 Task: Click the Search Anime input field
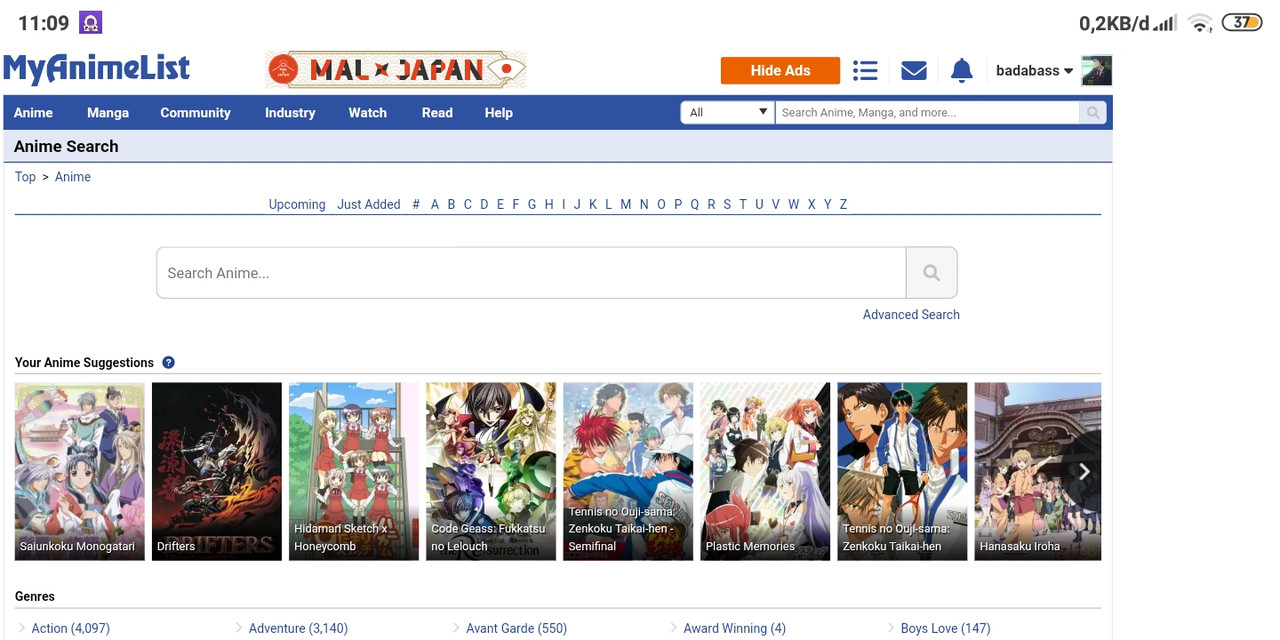pos(531,273)
